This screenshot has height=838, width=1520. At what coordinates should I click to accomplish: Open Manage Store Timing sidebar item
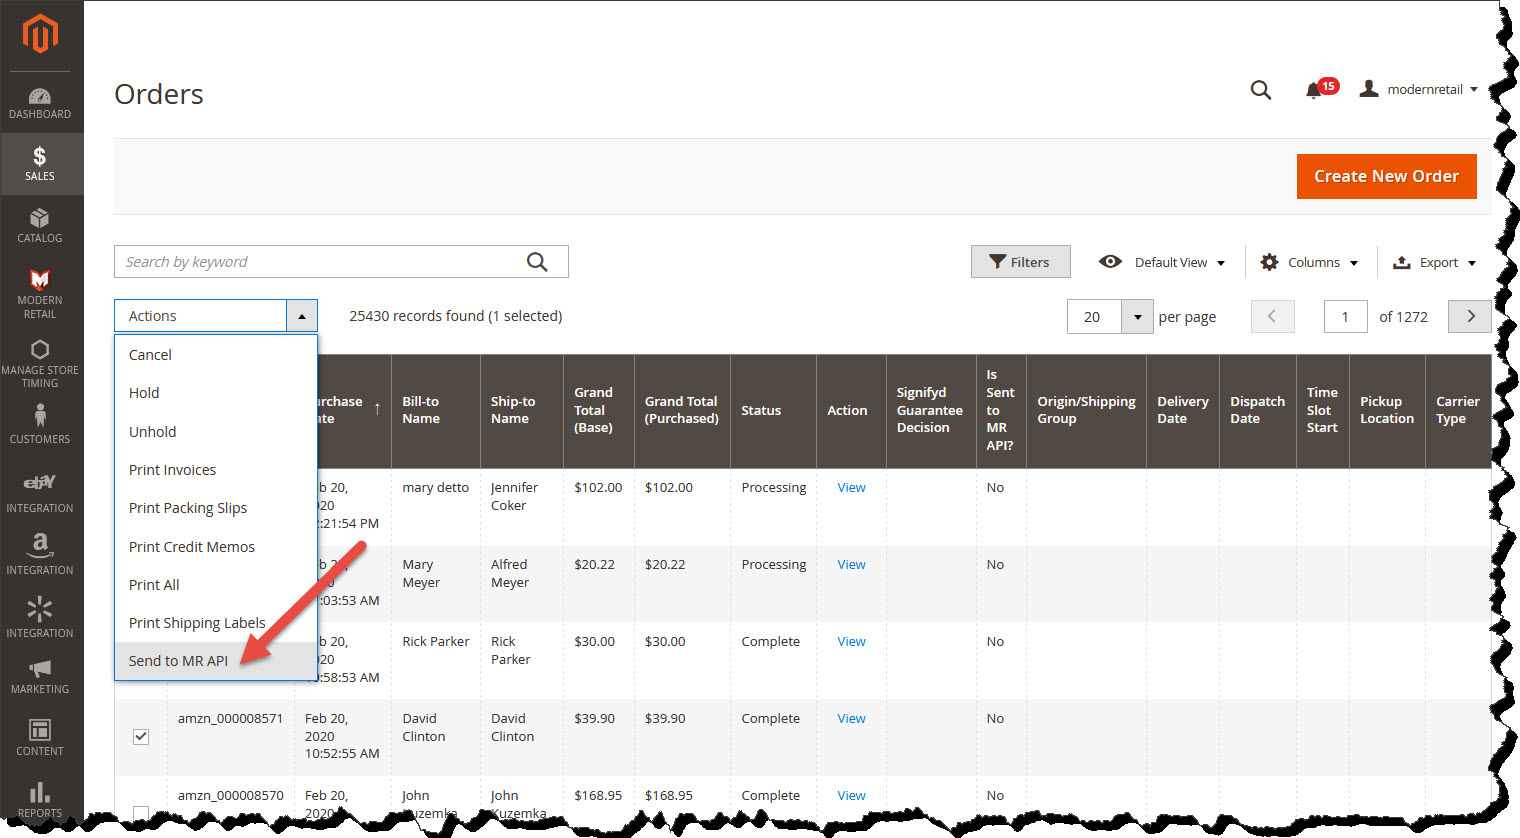40,363
